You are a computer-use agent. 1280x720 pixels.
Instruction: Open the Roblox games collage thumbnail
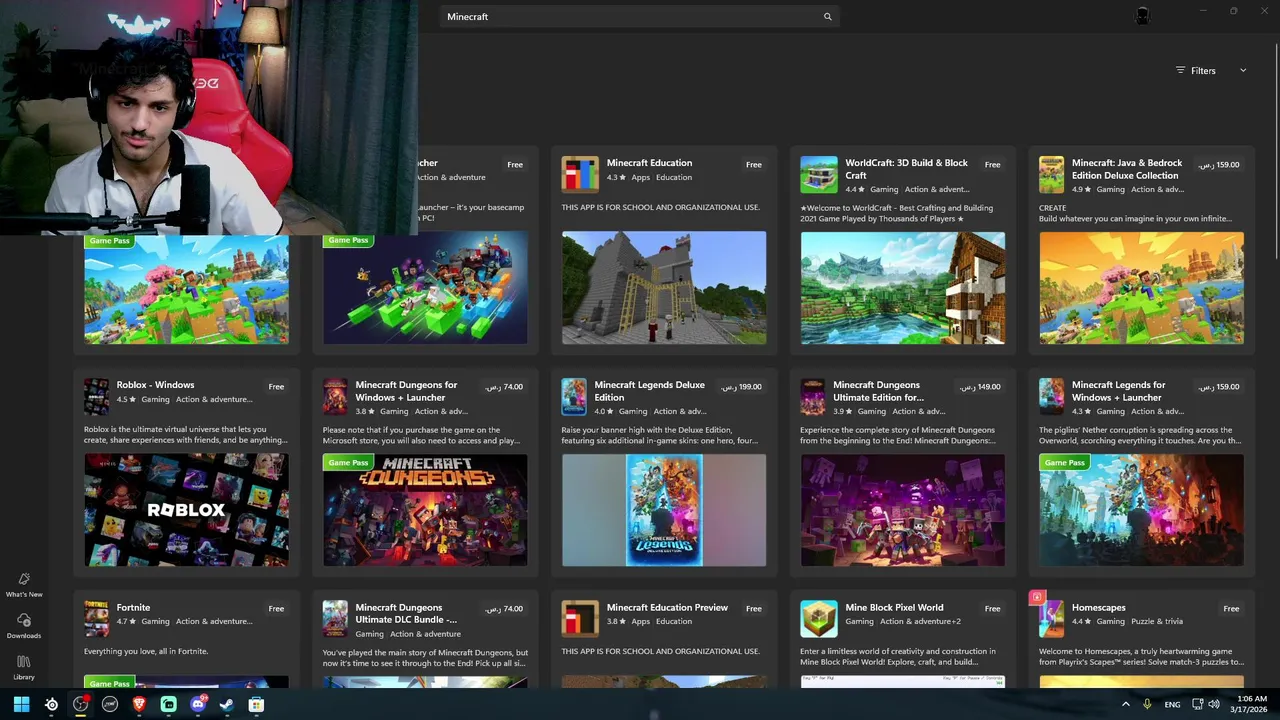pos(186,510)
